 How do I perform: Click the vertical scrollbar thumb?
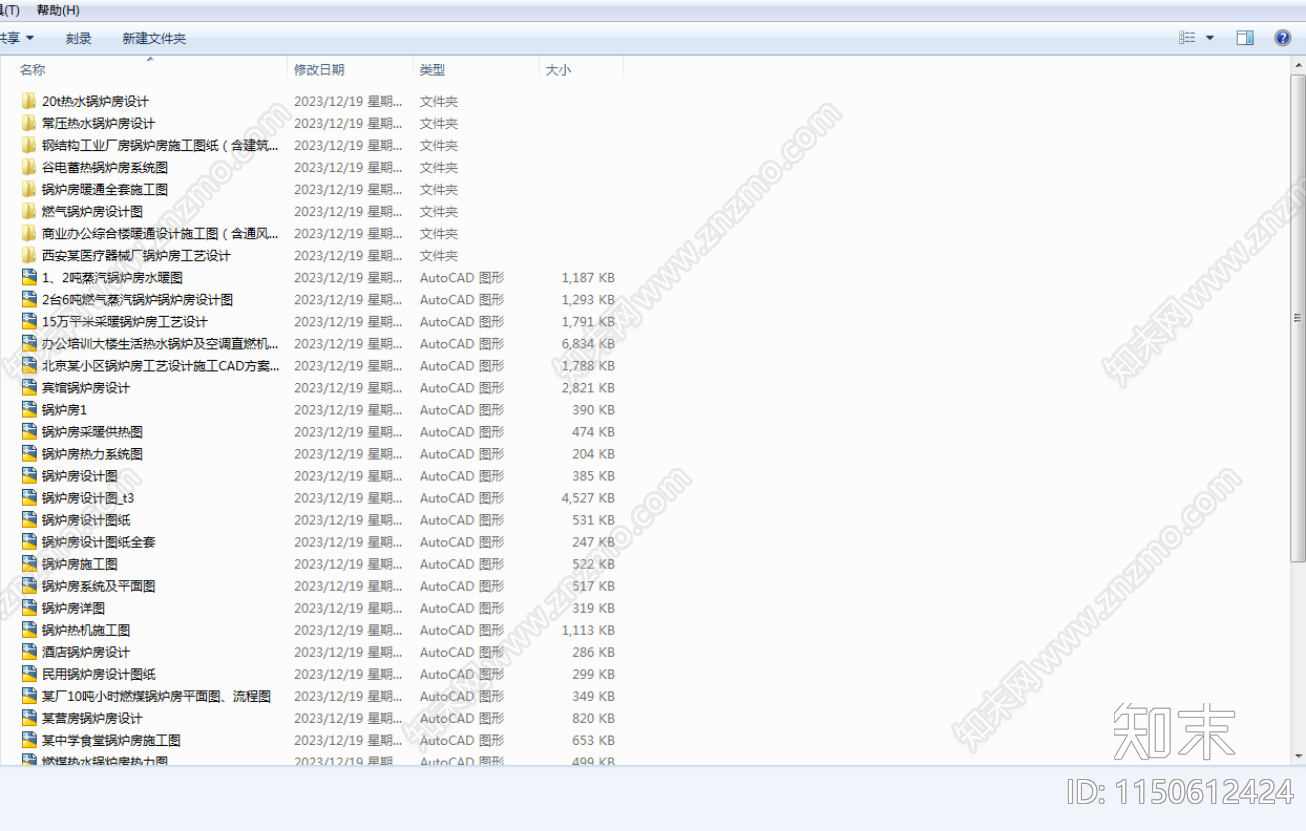point(1298,318)
